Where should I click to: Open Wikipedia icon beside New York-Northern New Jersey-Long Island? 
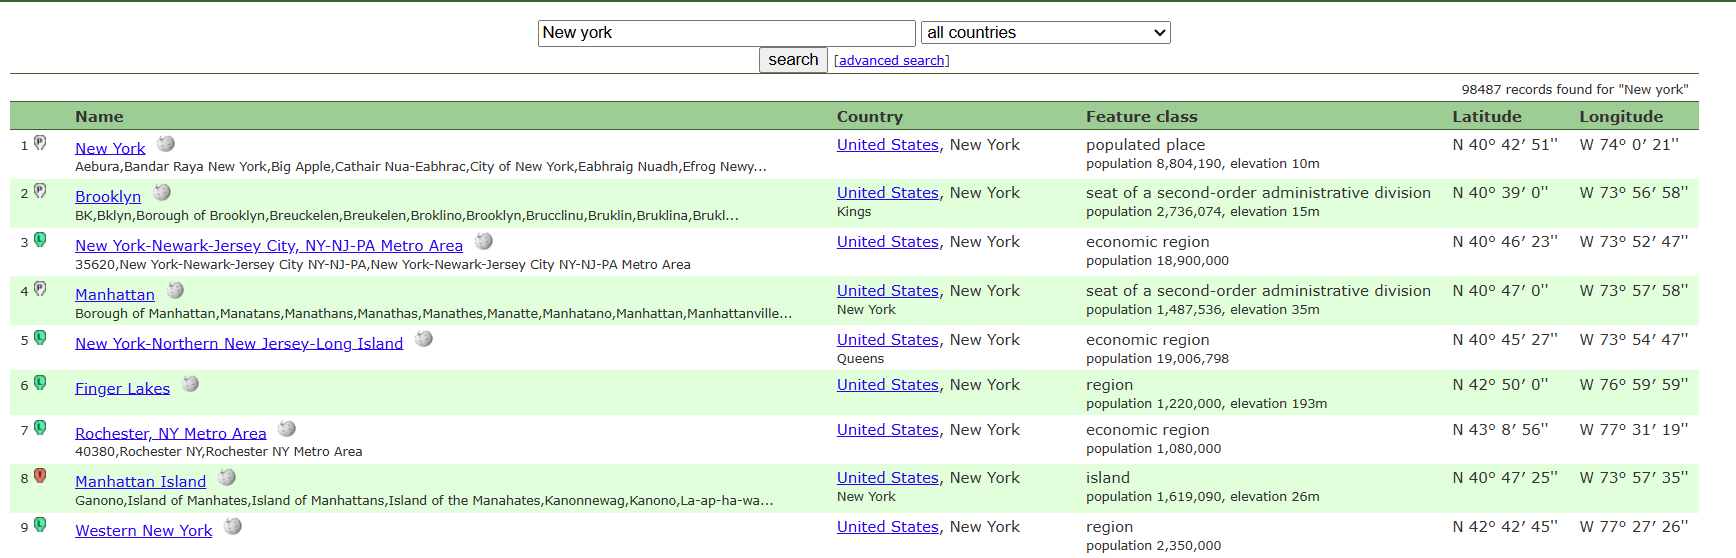coord(424,339)
